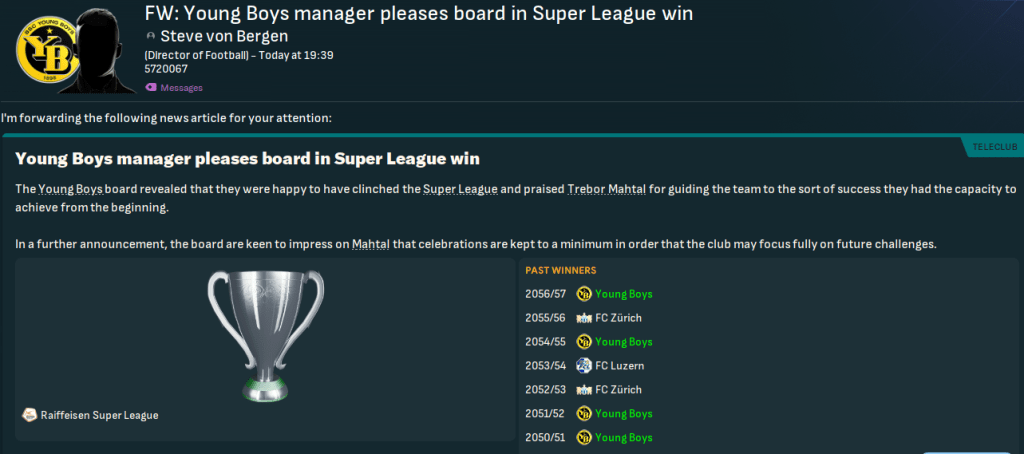Click the Young Boys crest in the 2051/52 row

tap(585, 414)
